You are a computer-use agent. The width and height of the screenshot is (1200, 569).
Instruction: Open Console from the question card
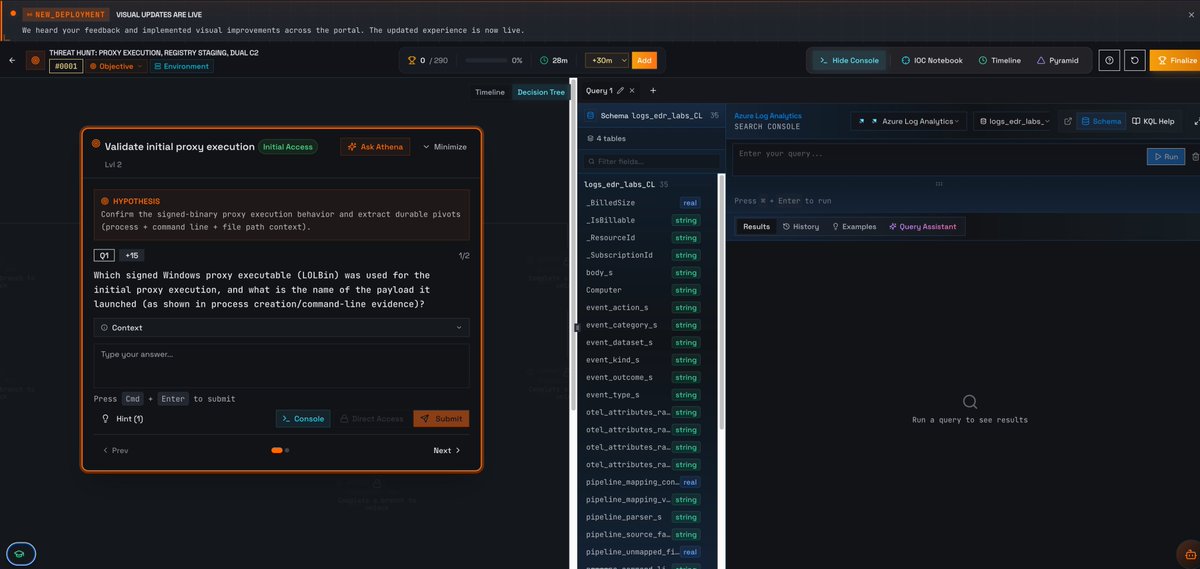(302, 418)
